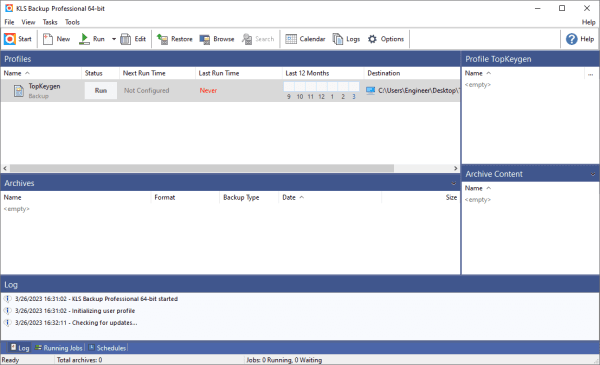Viewport: 600px width, 365px height.
Task: Collapse the Archives panel chevron
Action: pyautogui.click(x=453, y=183)
